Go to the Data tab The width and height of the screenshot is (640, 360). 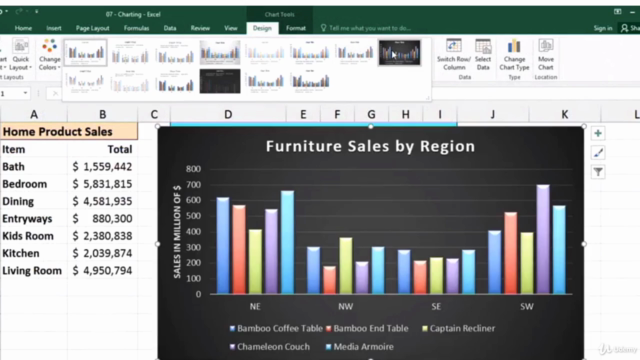[170, 28]
